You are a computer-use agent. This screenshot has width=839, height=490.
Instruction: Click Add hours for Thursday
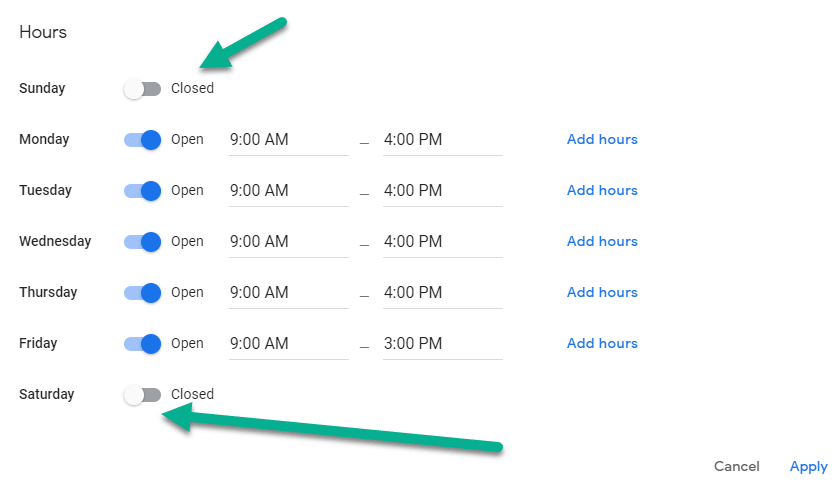coord(602,293)
